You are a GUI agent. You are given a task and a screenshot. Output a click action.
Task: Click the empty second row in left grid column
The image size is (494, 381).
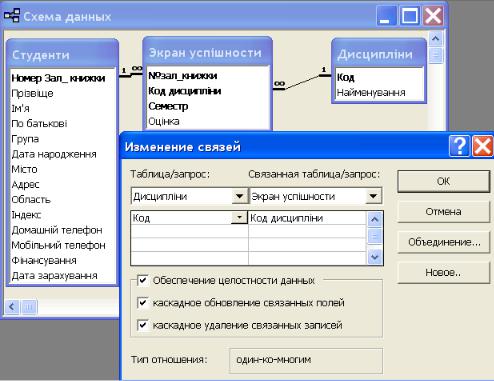click(189, 231)
